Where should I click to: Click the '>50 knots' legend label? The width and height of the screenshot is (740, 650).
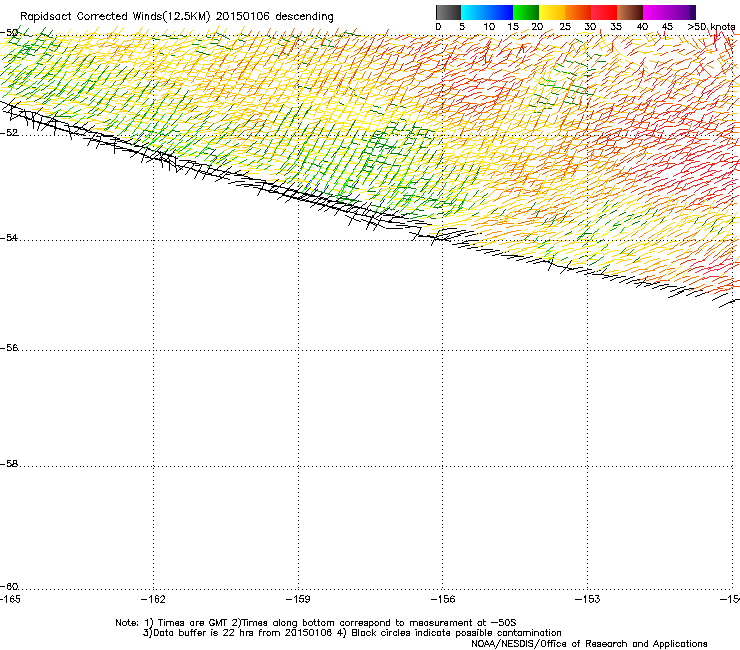711,27
